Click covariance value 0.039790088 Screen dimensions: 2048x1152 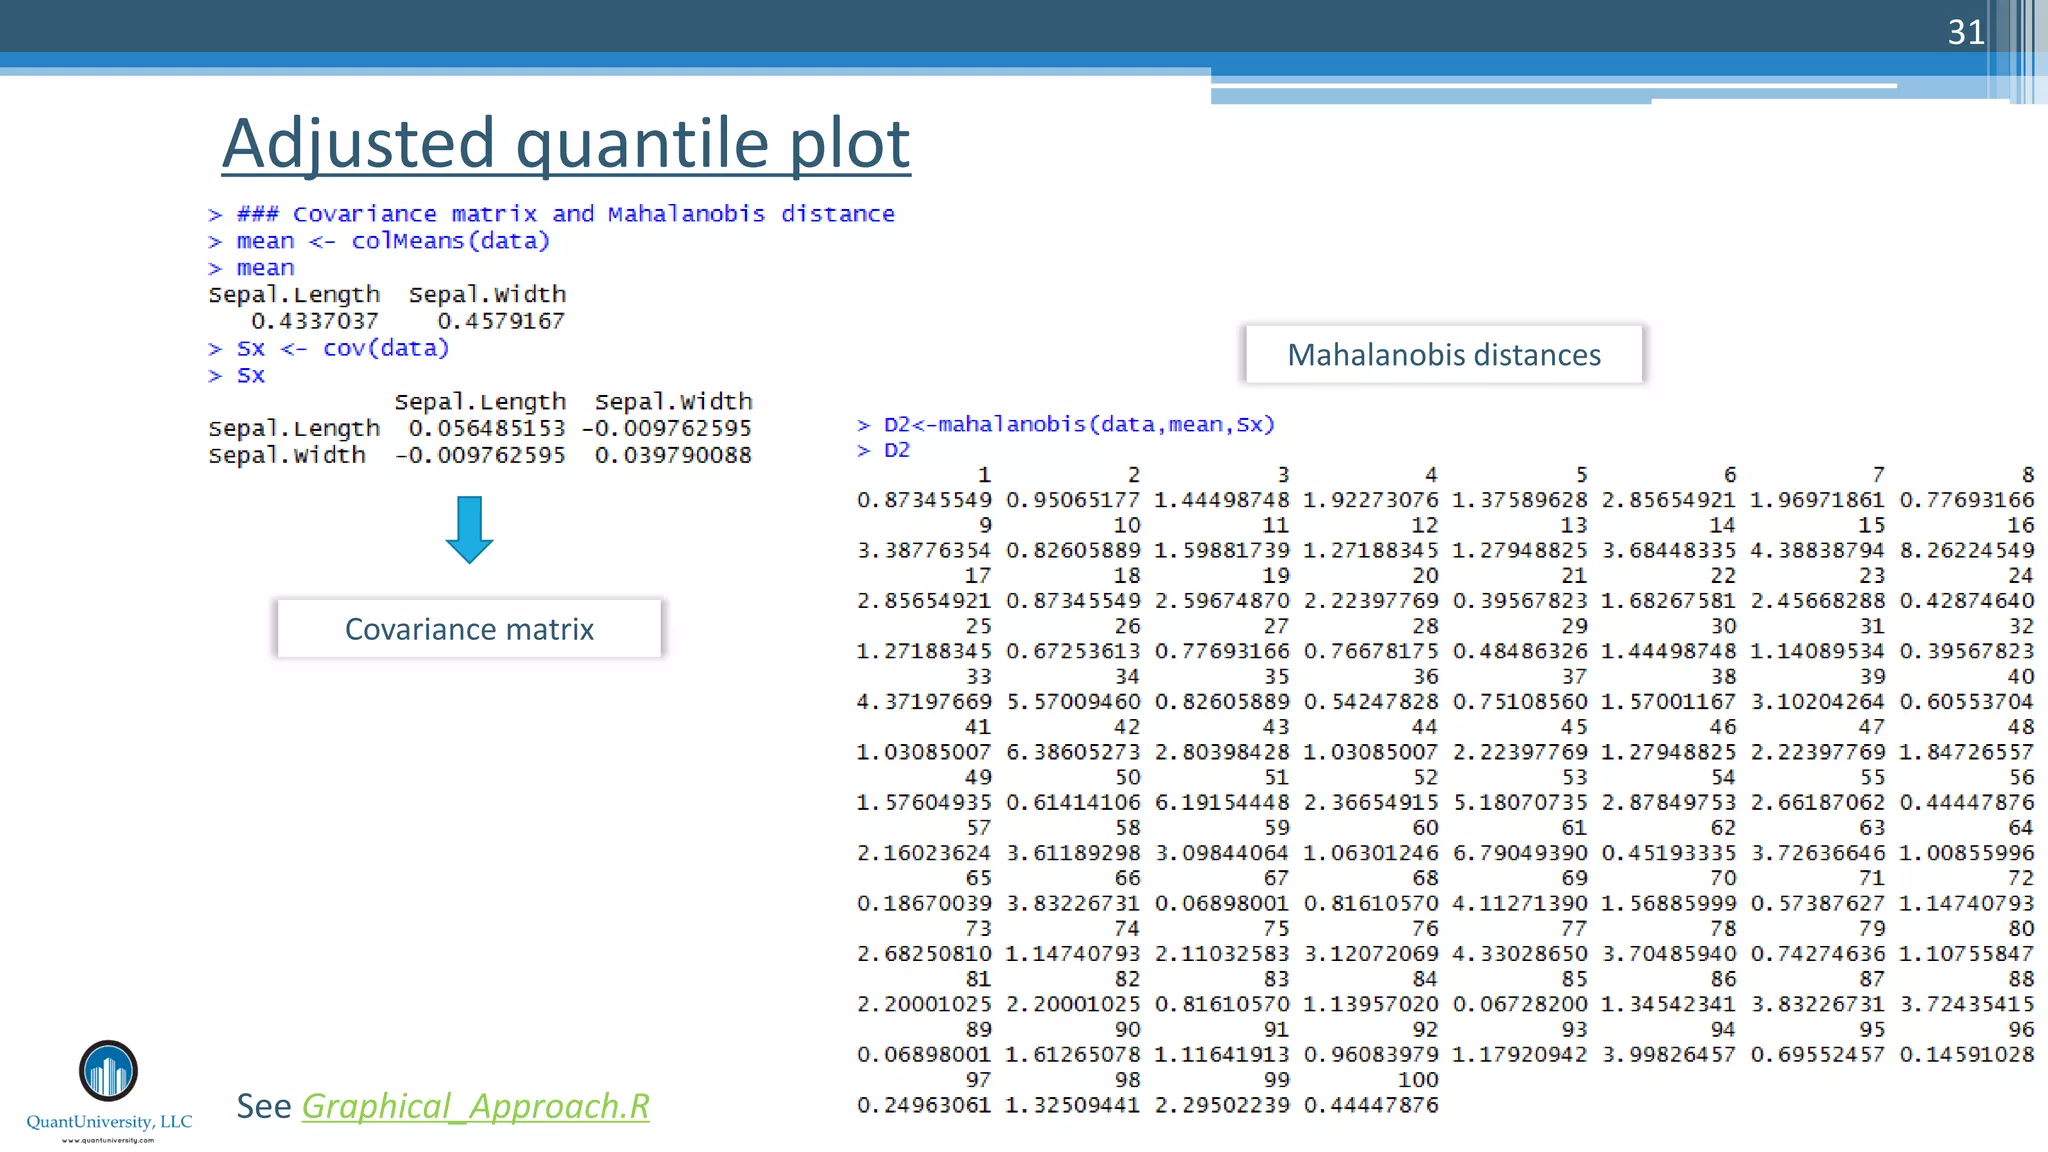[x=673, y=455]
